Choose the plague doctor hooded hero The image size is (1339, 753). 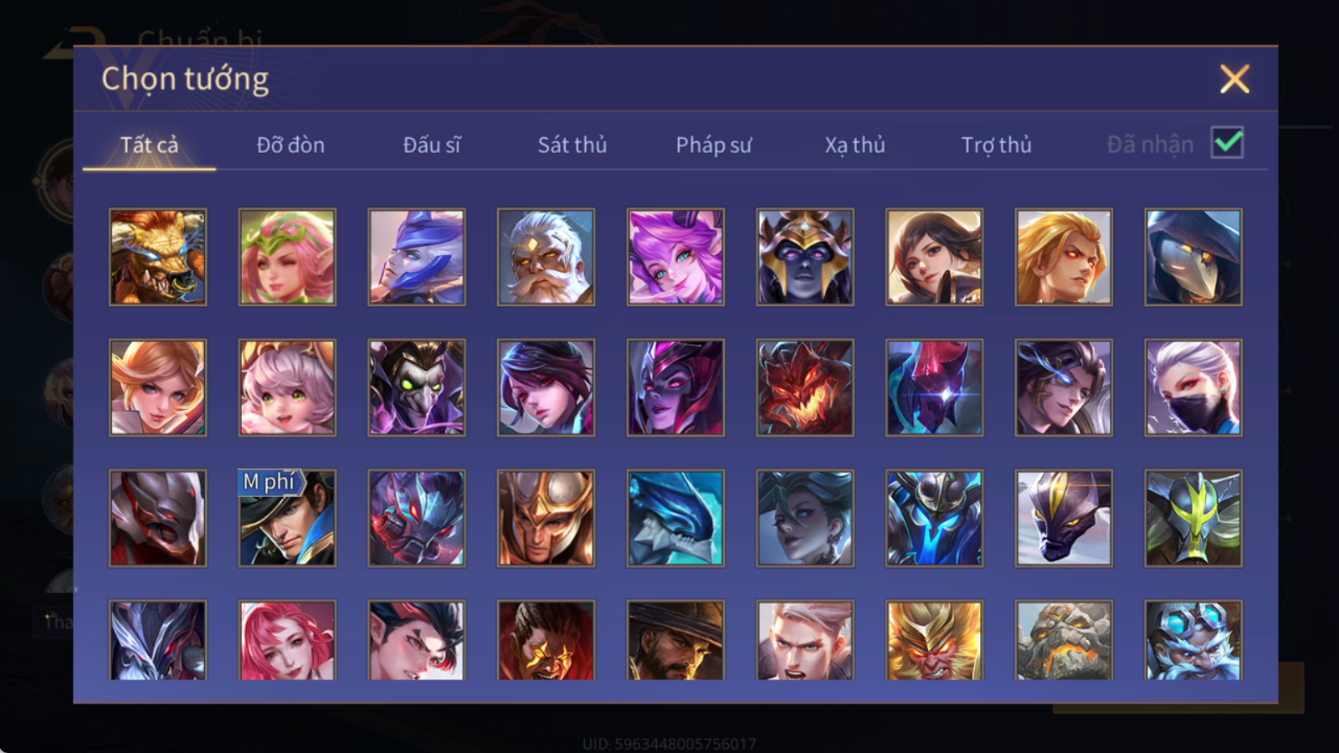click(x=1194, y=257)
